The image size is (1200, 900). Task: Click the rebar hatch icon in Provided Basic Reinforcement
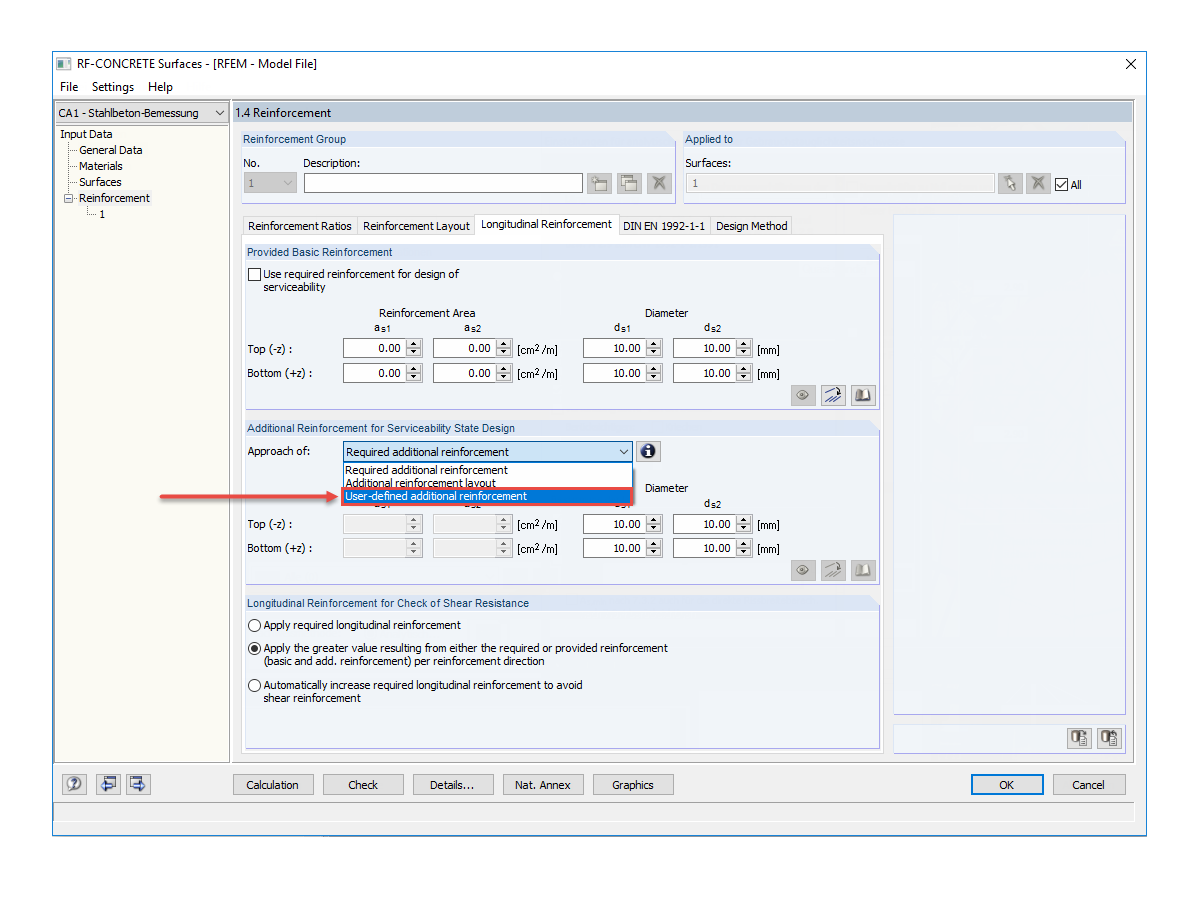coord(833,395)
